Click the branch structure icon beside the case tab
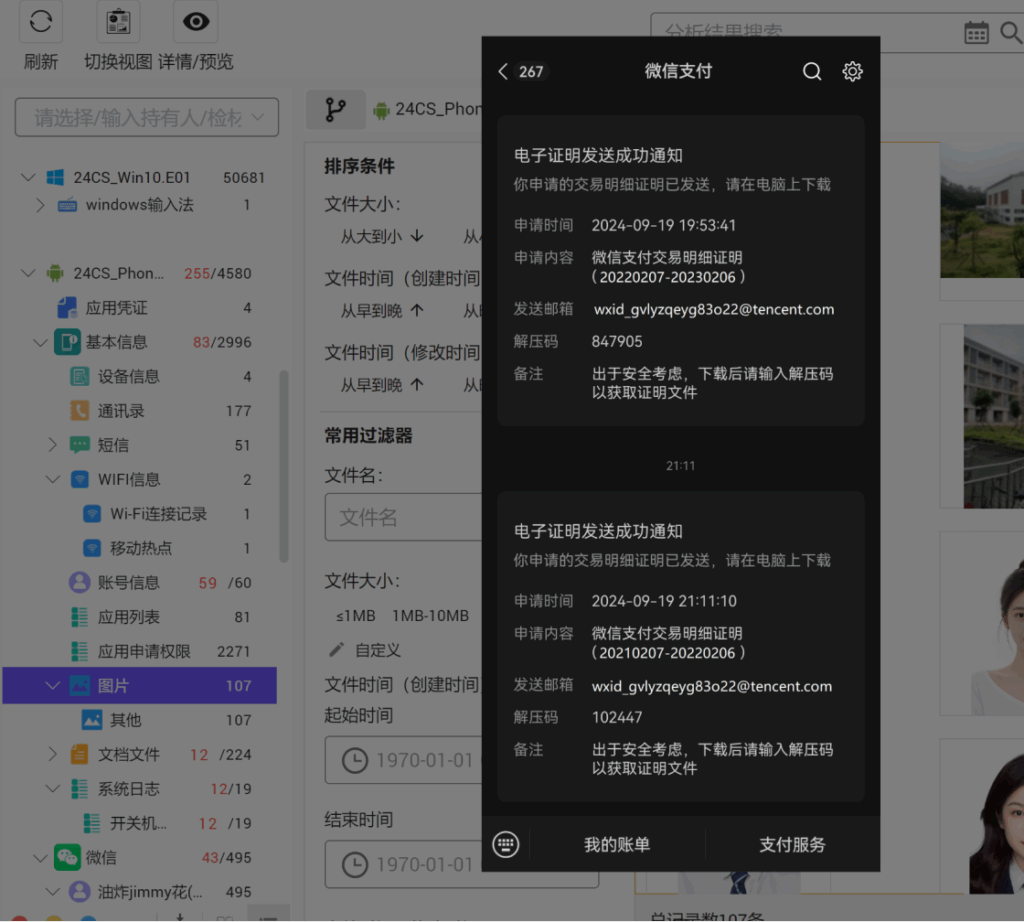This screenshot has width=1024, height=922. (336, 110)
